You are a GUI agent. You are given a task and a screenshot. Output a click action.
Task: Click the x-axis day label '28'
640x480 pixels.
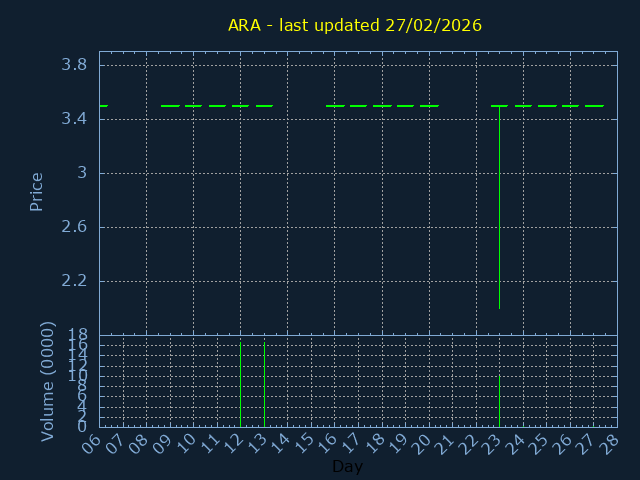610,442
